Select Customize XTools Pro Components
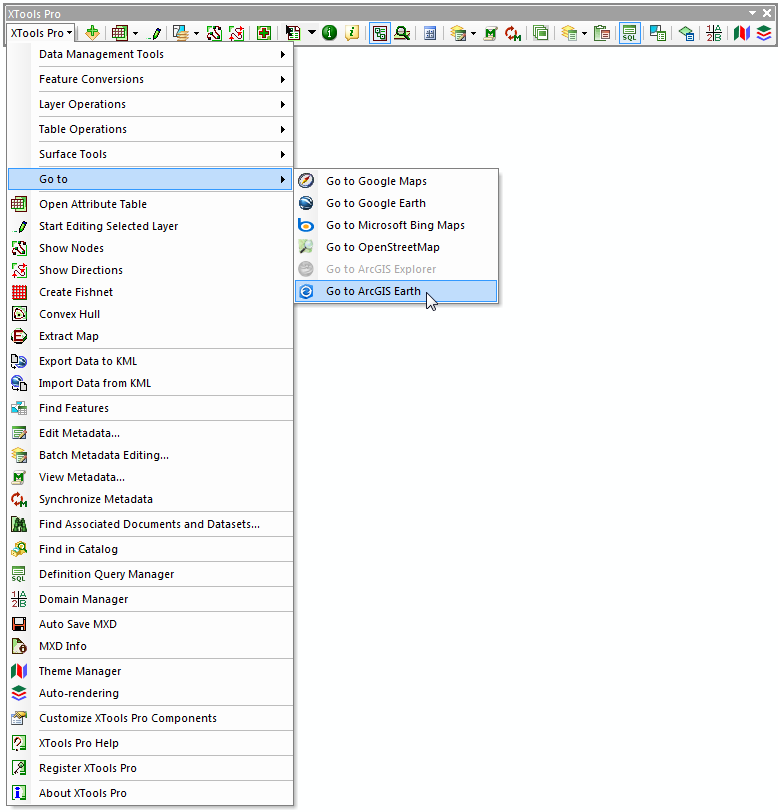 point(150,718)
